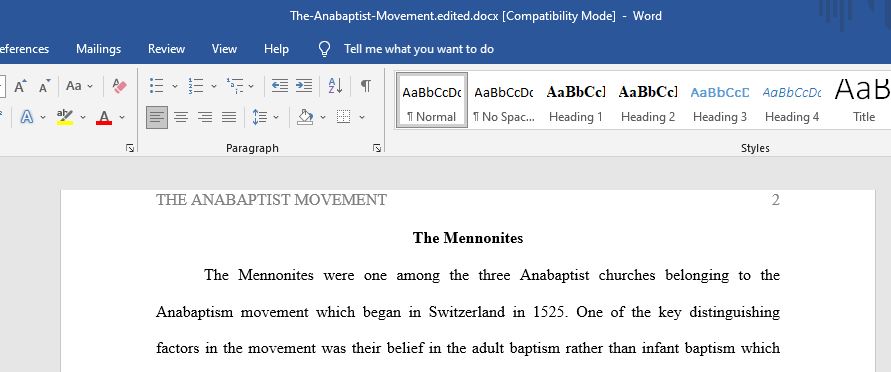Click the Decrease Indent icon

click(280, 86)
